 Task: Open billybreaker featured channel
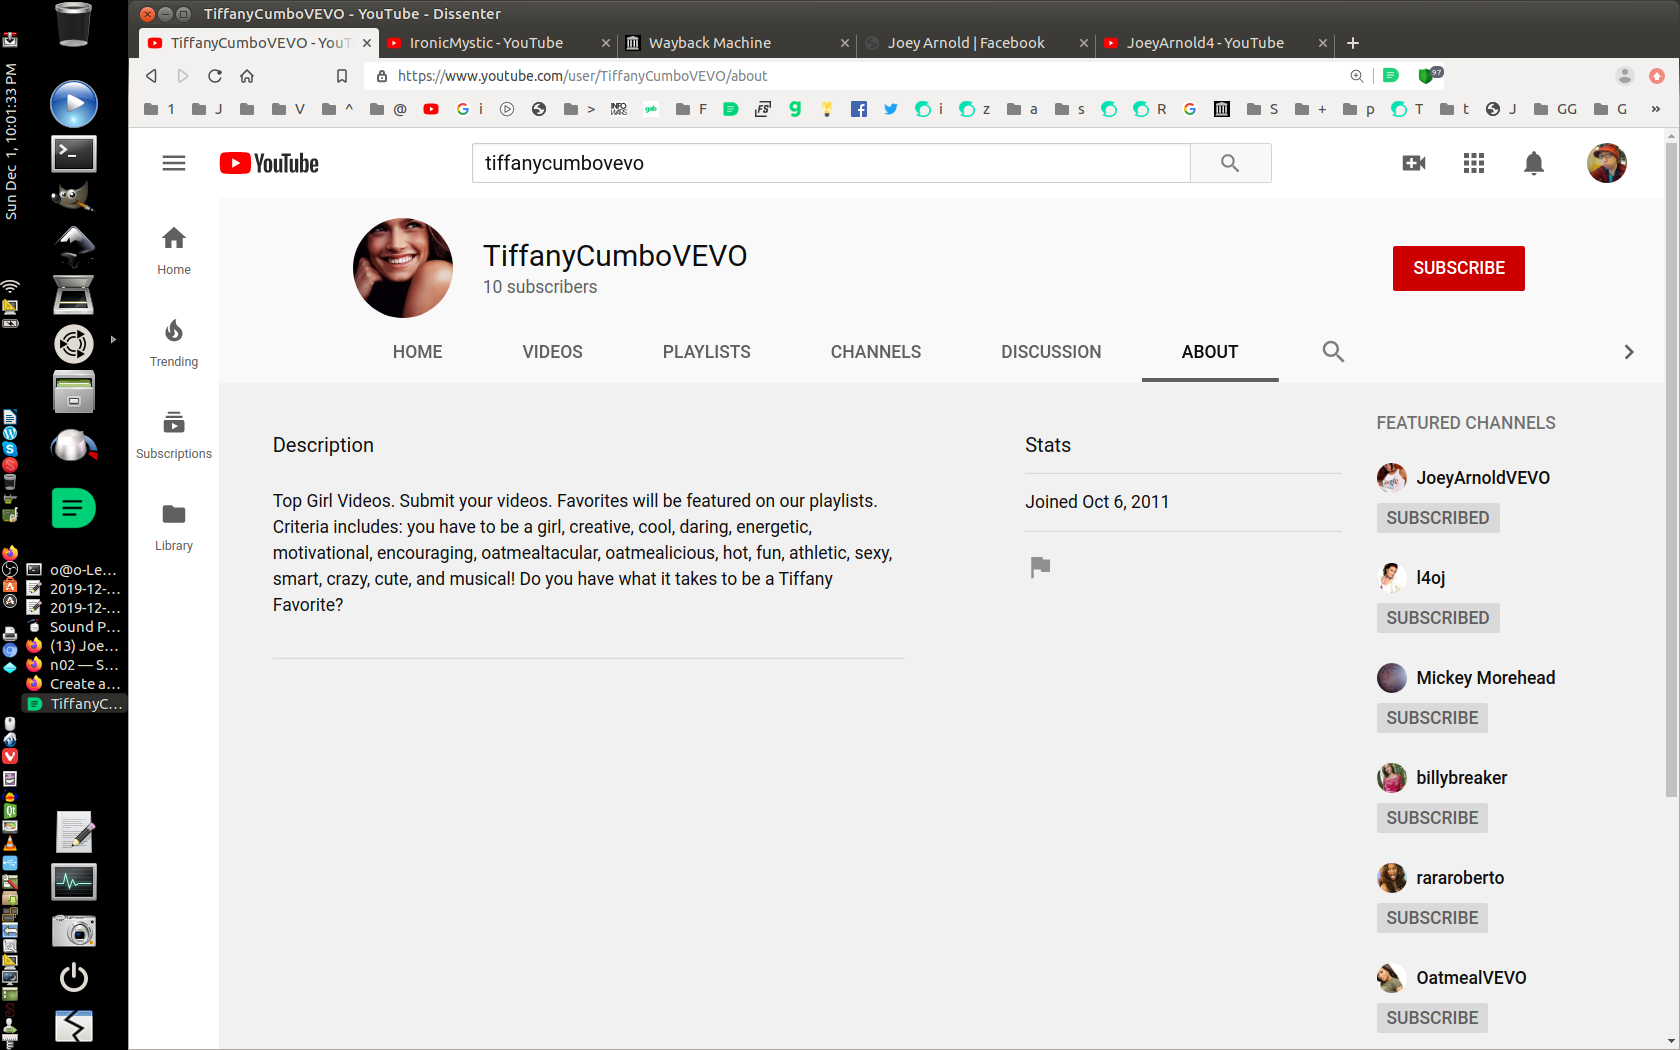point(1461,778)
